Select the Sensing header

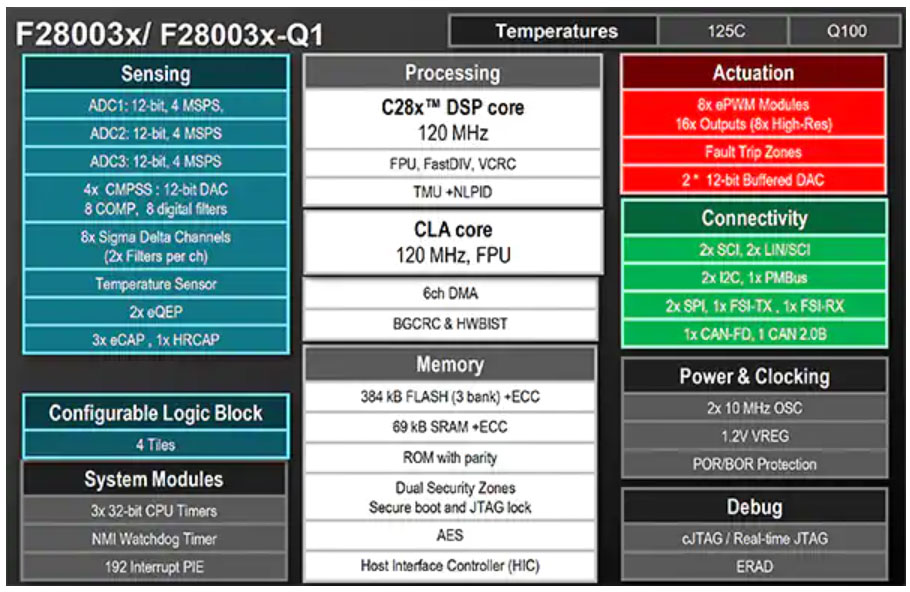156,74
